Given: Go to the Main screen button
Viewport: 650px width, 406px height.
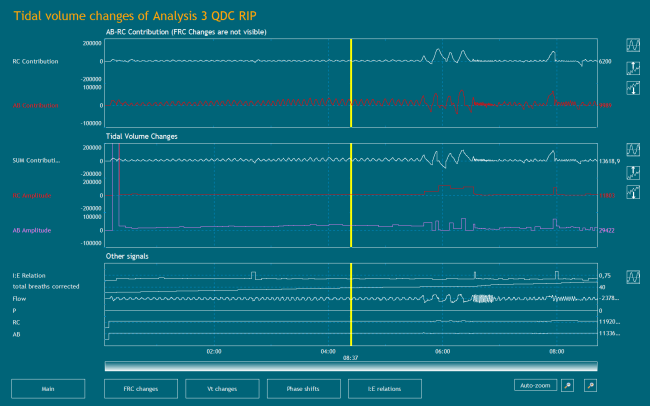Looking at the screenshot, I should pyautogui.click(x=47, y=388).
